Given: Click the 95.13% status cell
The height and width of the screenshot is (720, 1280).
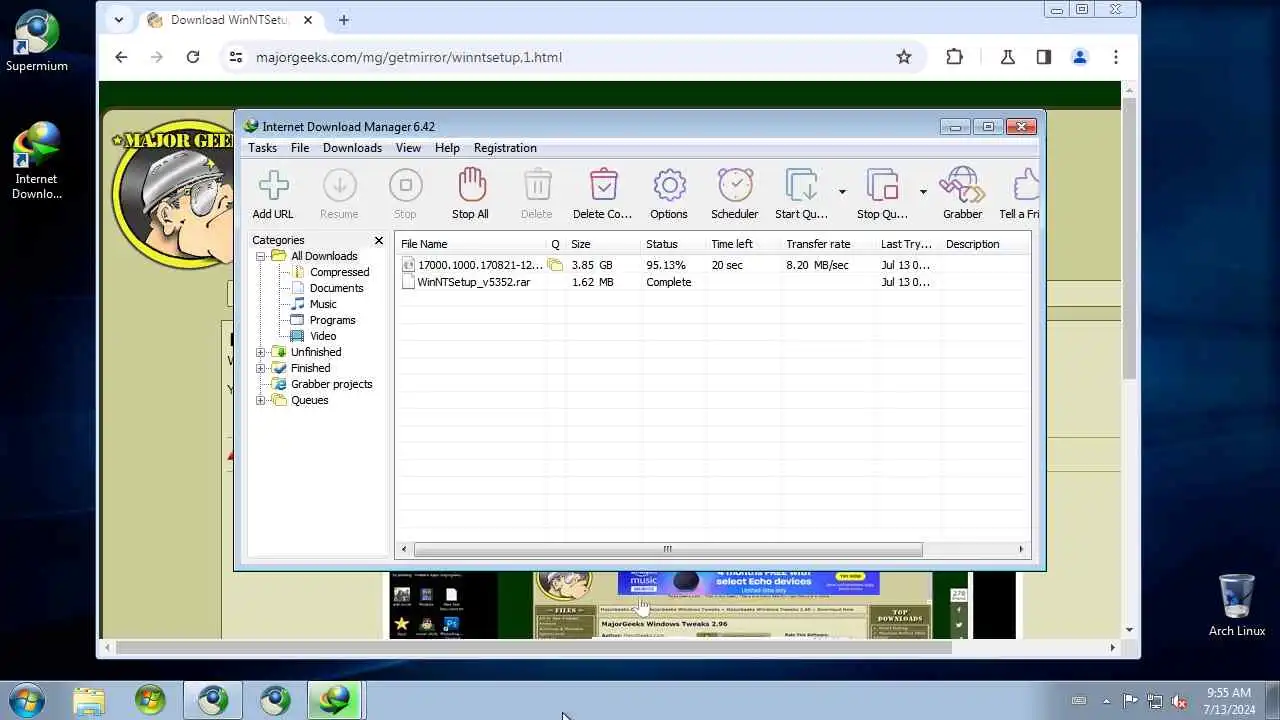Looking at the screenshot, I should [x=666, y=265].
